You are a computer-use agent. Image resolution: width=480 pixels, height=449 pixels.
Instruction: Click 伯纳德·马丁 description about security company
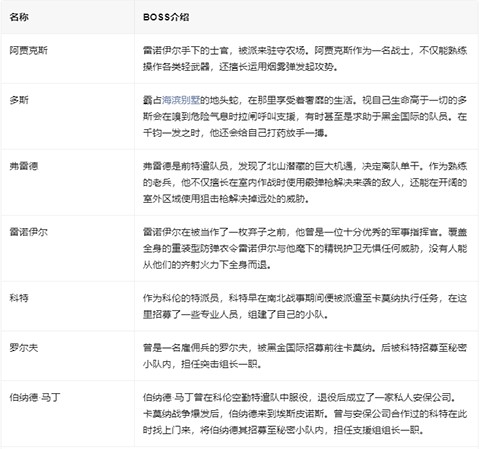pos(305,414)
